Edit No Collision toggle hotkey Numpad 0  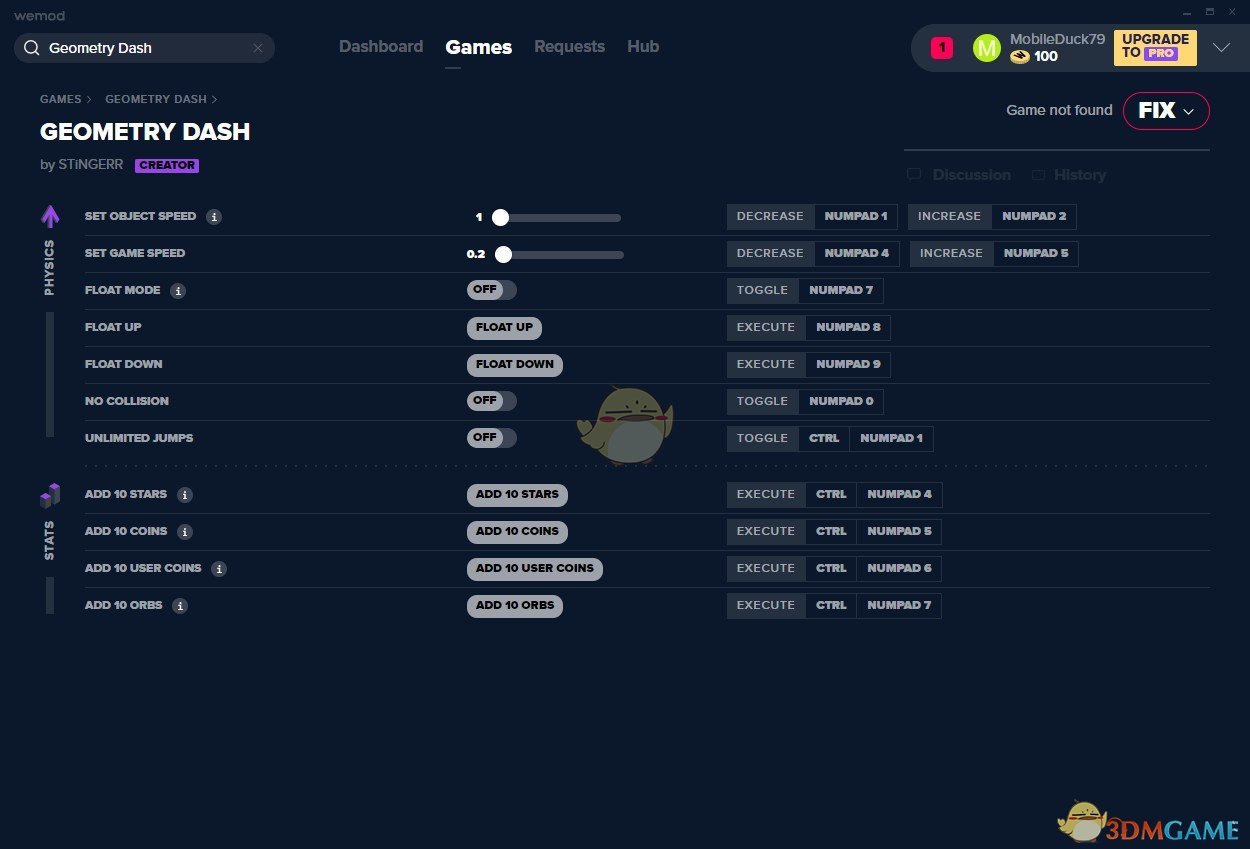pos(805,402)
